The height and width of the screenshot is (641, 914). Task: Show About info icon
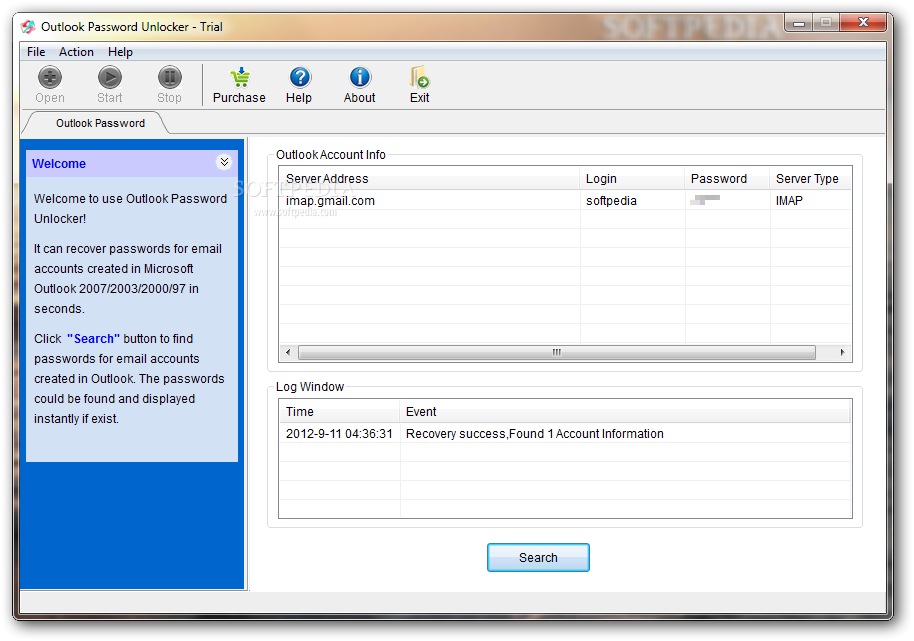tap(360, 77)
